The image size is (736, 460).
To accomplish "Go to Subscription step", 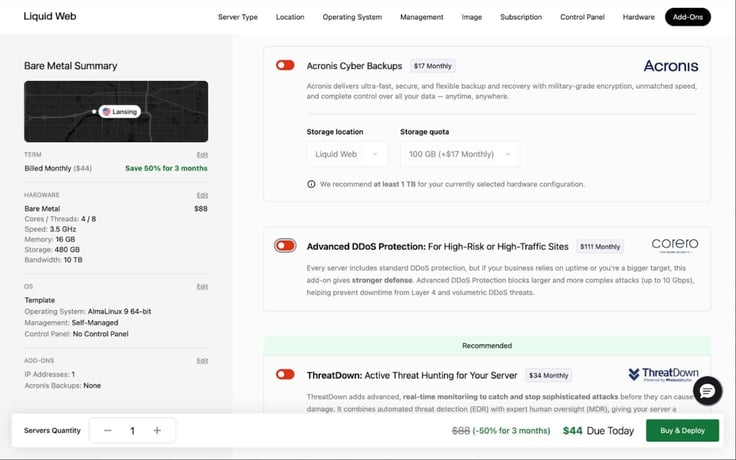I will coord(521,17).
